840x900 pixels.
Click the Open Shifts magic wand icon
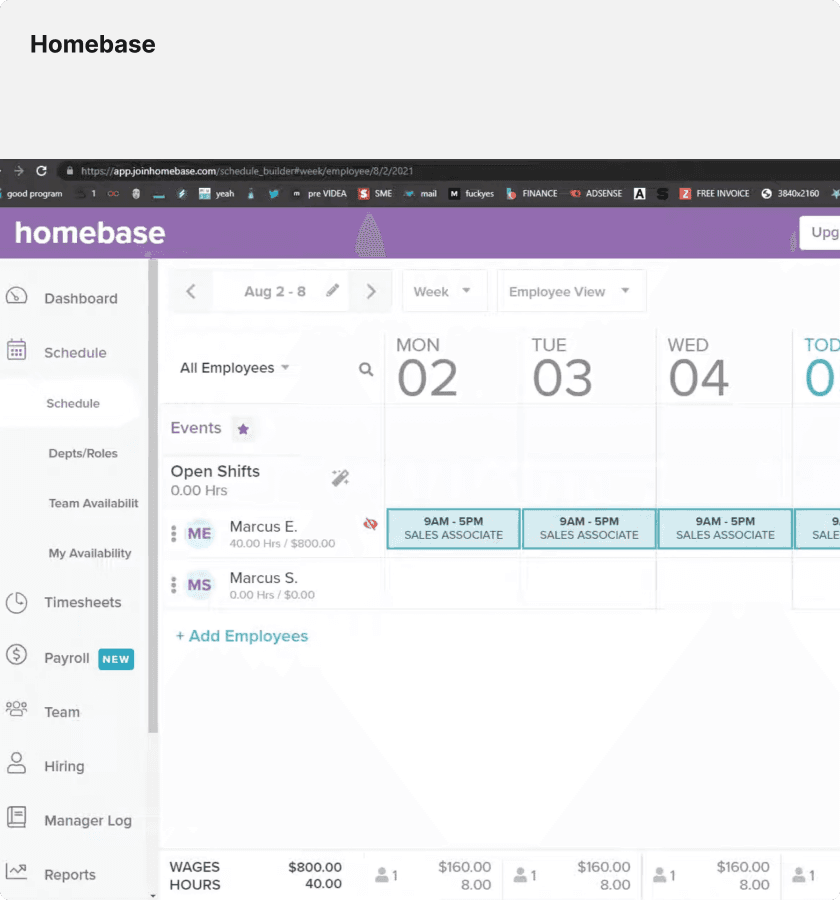[x=340, y=478]
